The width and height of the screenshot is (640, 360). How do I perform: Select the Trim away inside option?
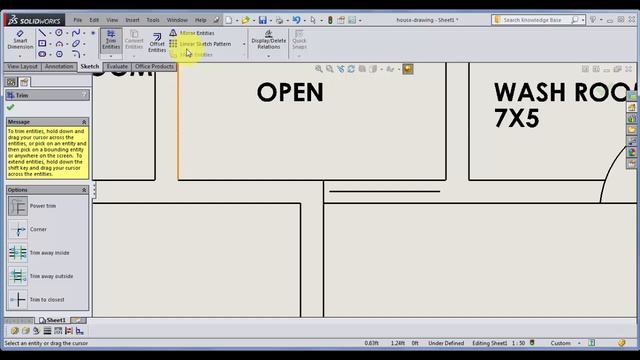[x=39, y=253]
